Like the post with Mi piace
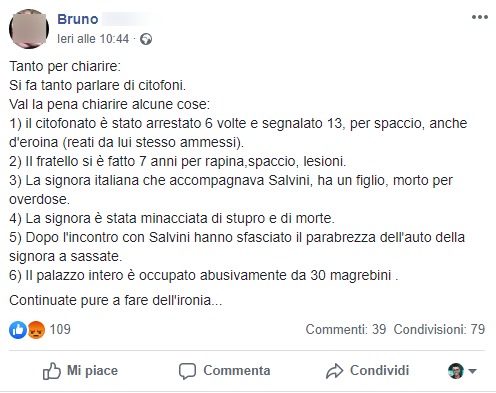This screenshot has height=393, width=496. point(80,371)
